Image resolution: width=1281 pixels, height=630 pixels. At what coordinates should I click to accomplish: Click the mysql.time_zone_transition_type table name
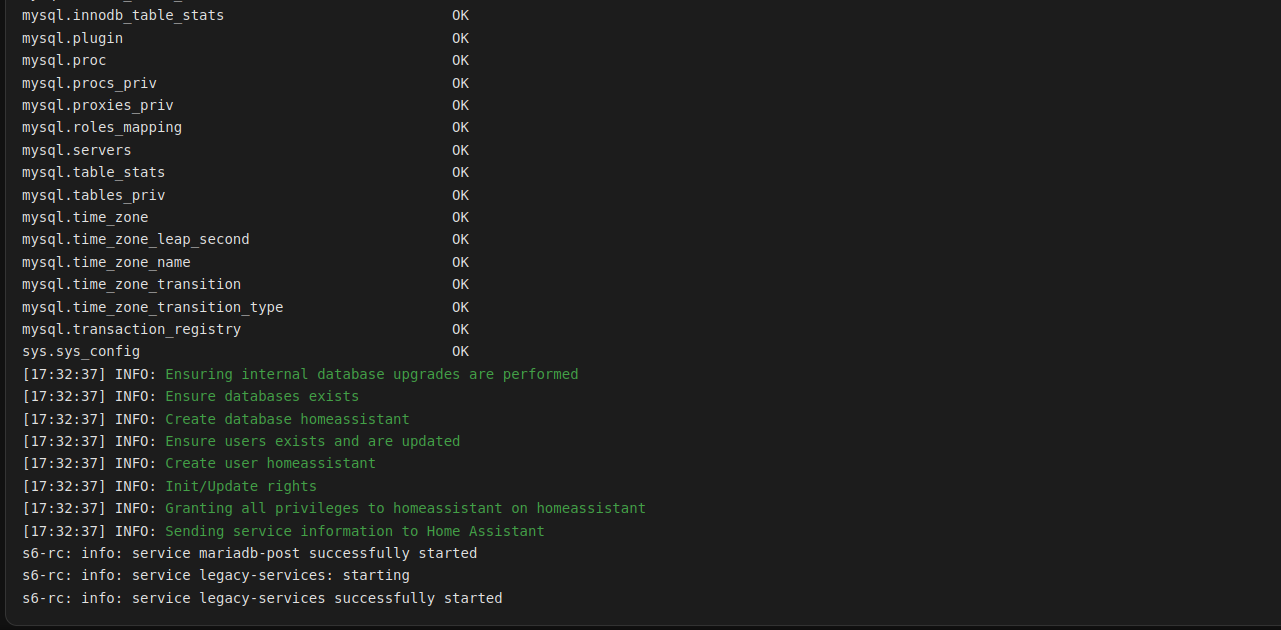tap(153, 307)
